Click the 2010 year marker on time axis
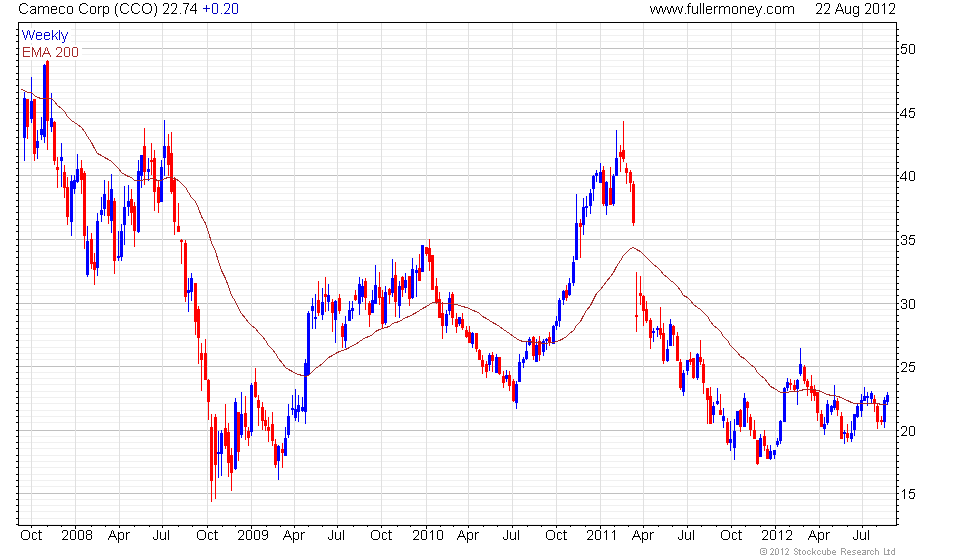Image resolution: width=980 pixels, height=560 pixels. [x=428, y=535]
